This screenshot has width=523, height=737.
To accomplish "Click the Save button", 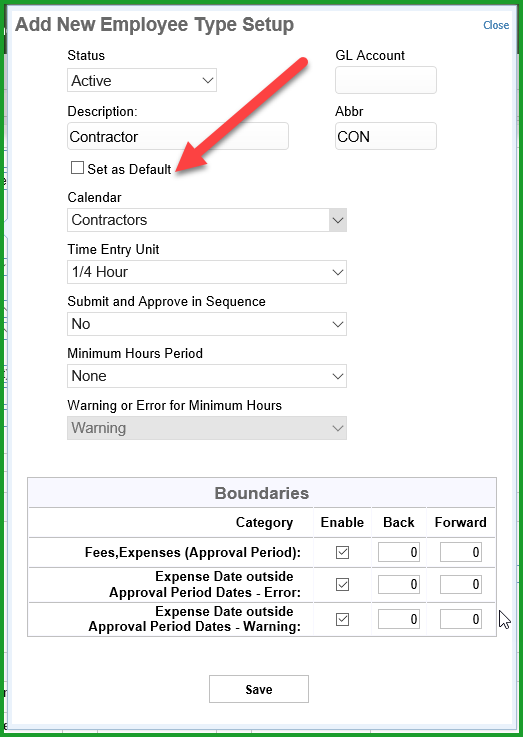I will click(259, 689).
